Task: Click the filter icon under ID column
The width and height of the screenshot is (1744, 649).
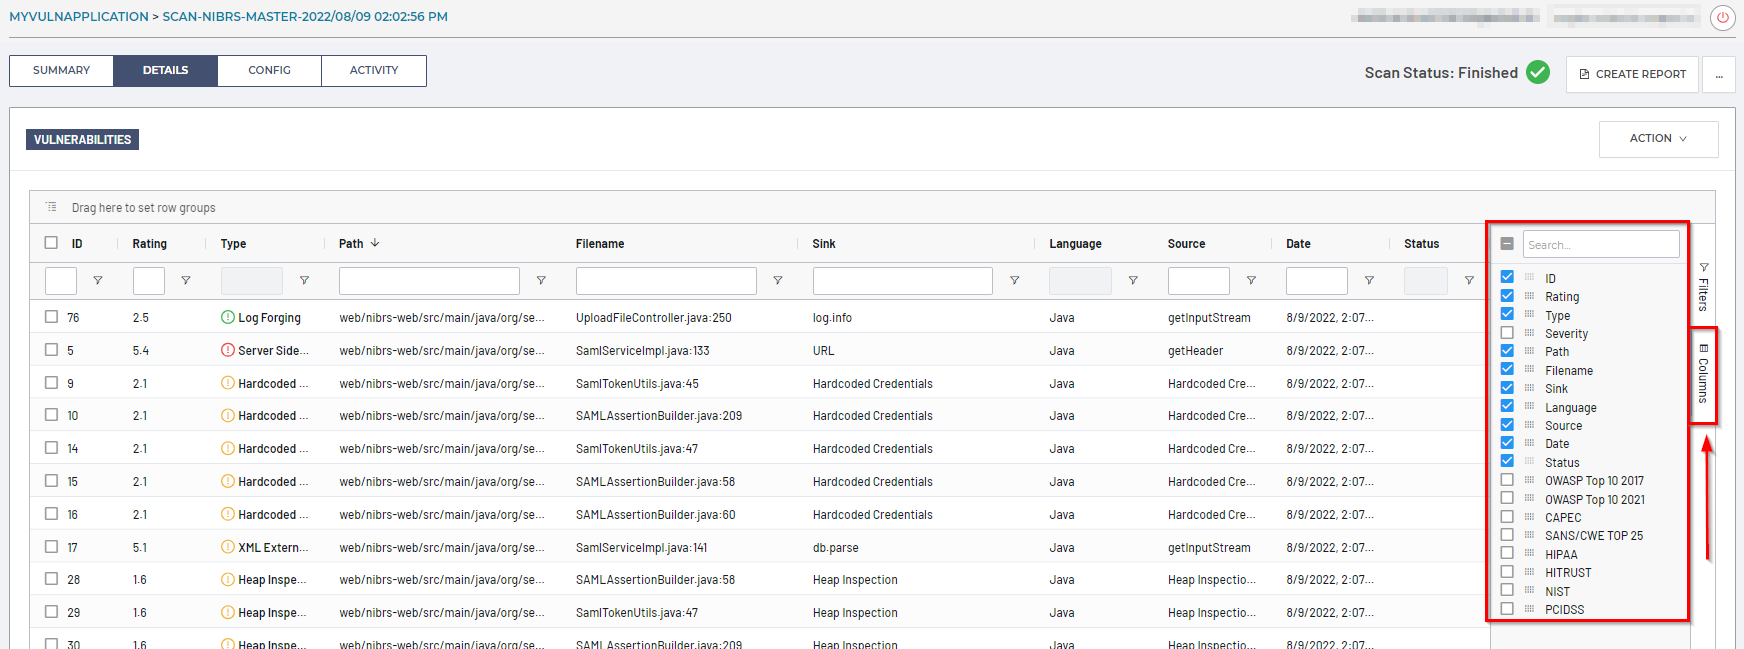Action: click(x=97, y=281)
